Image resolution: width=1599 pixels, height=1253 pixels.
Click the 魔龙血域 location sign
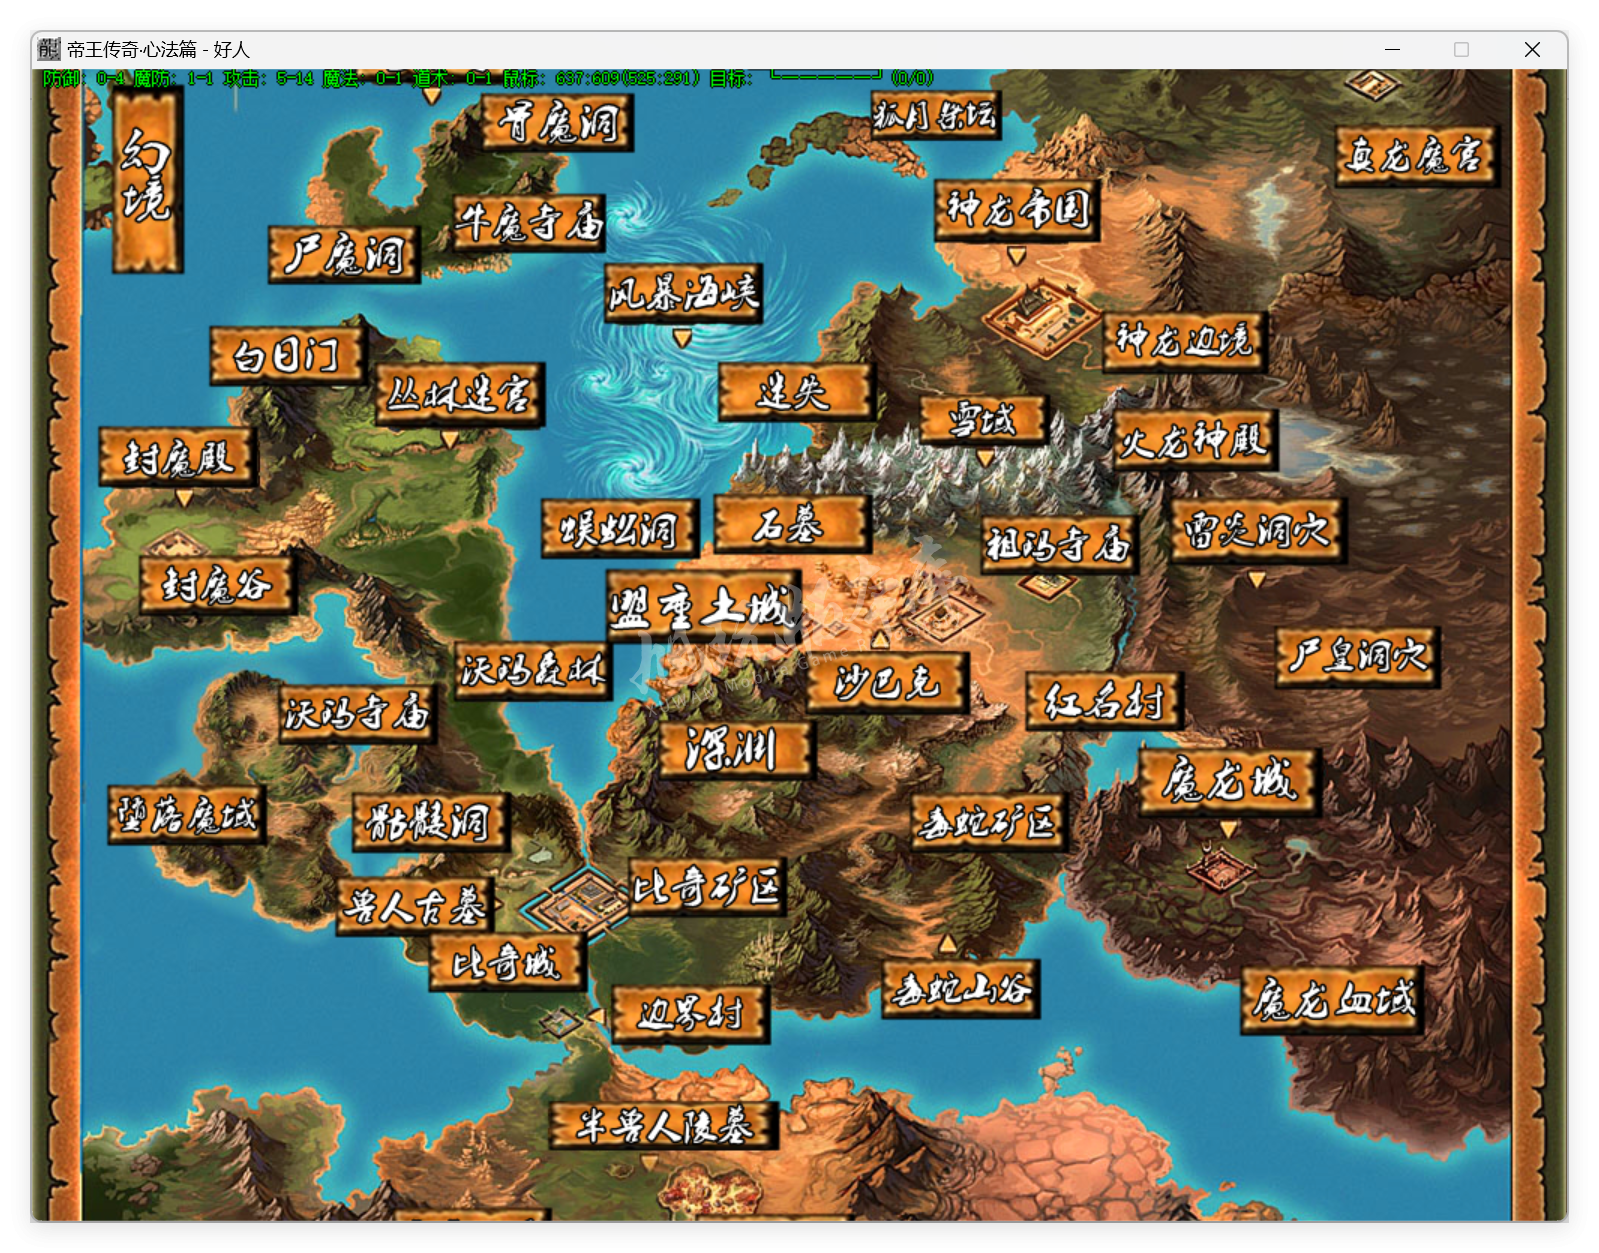coord(1333,999)
